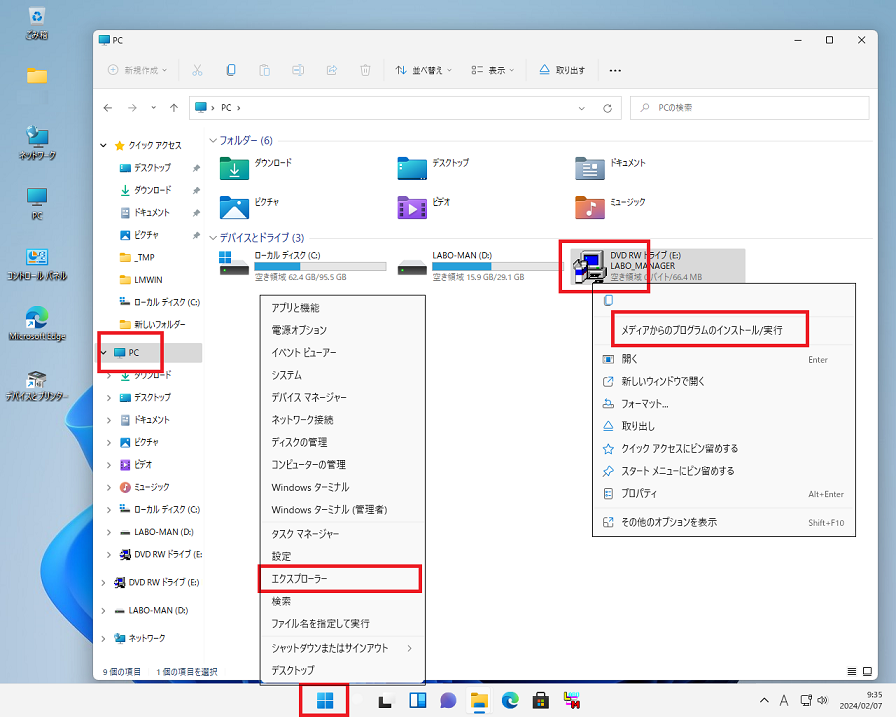Choose デバイス マネージャー in the Start menu
This screenshot has width=896, height=717.
(x=342, y=397)
